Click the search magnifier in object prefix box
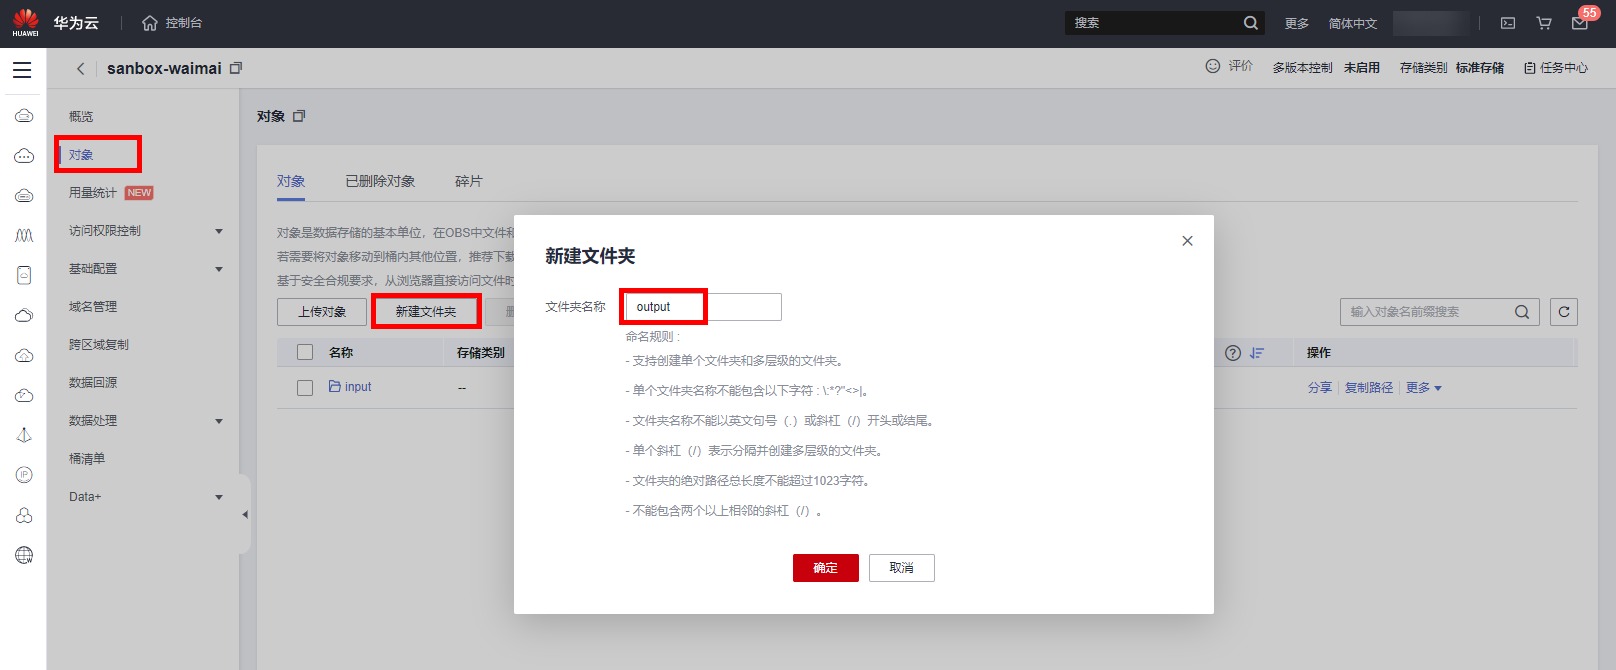The image size is (1616, 670). (1521, 312)
